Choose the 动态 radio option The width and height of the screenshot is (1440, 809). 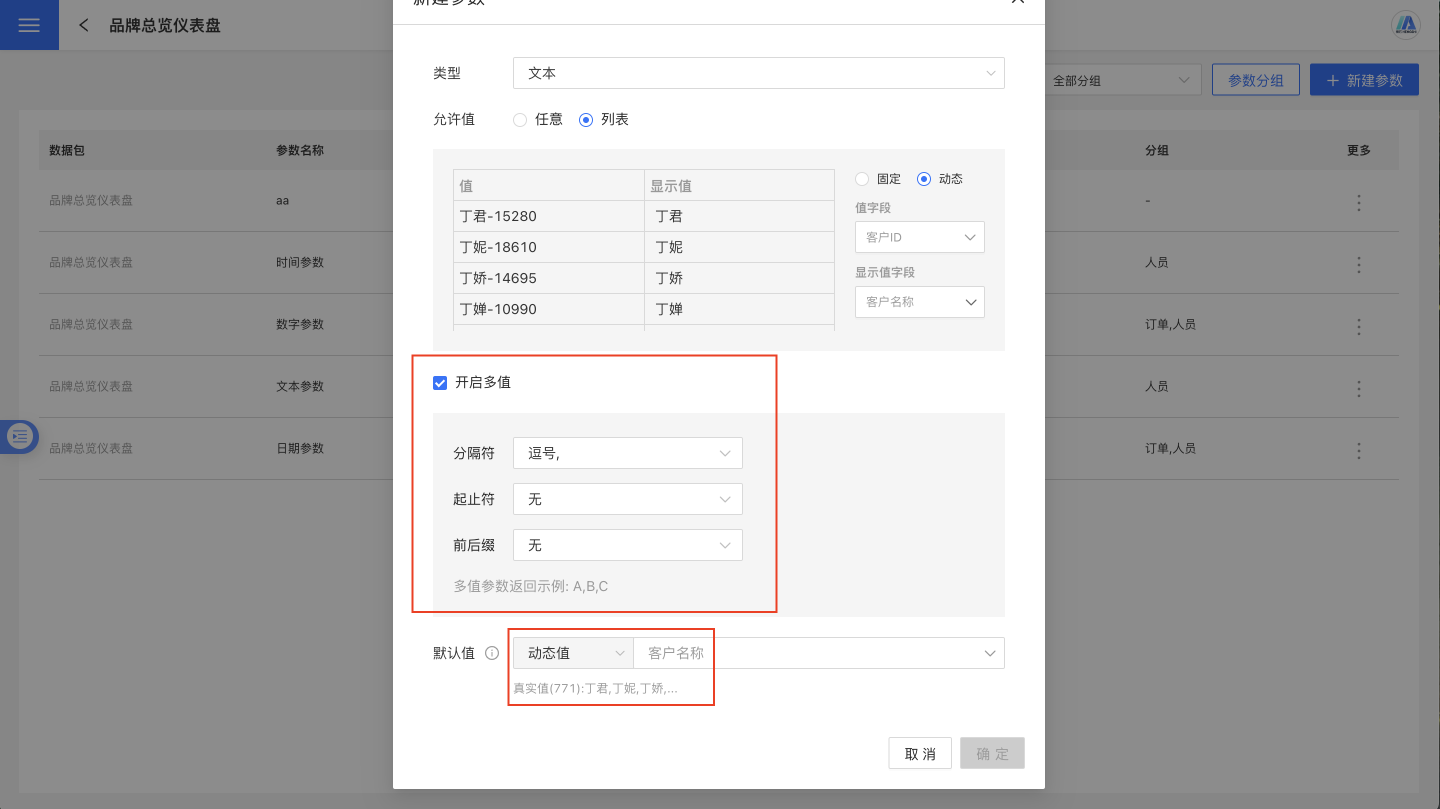click(924, 179)
